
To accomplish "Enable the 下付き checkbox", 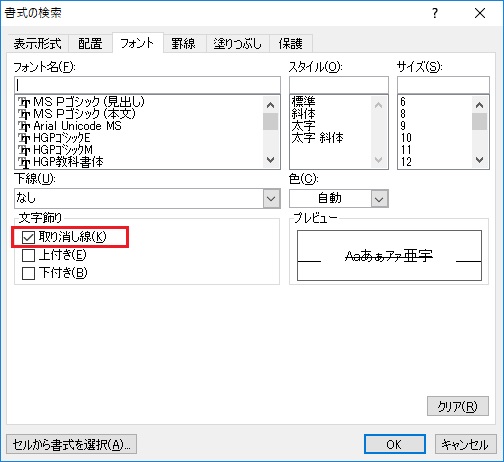I will click(x=28, y=273).
